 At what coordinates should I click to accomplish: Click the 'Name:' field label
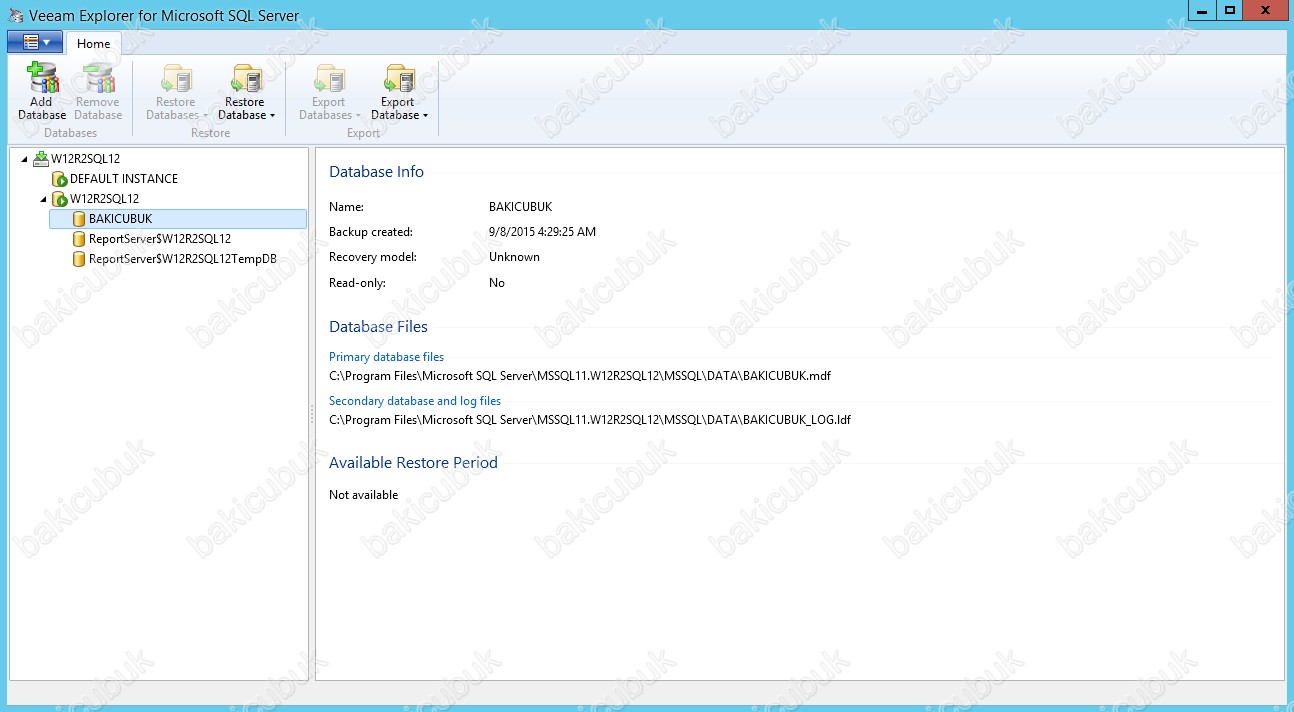coord(347,207)
